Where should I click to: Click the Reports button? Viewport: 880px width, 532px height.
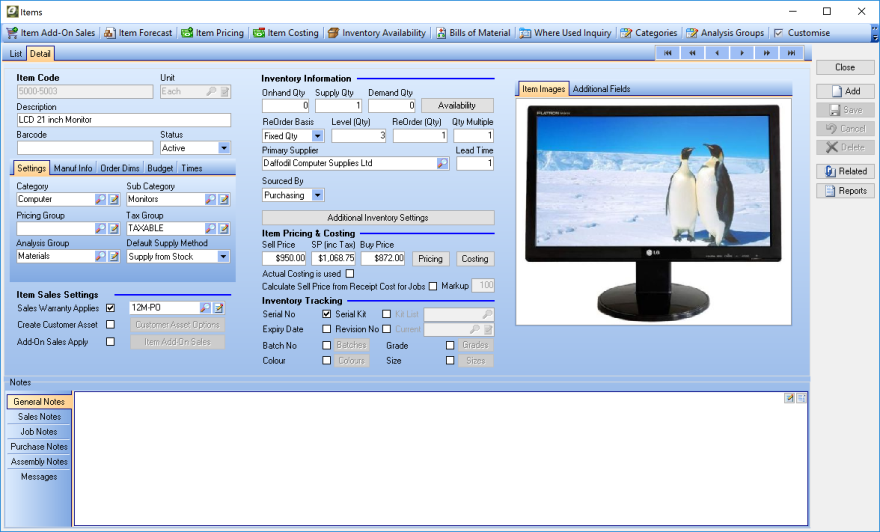(x=845, y=191)
